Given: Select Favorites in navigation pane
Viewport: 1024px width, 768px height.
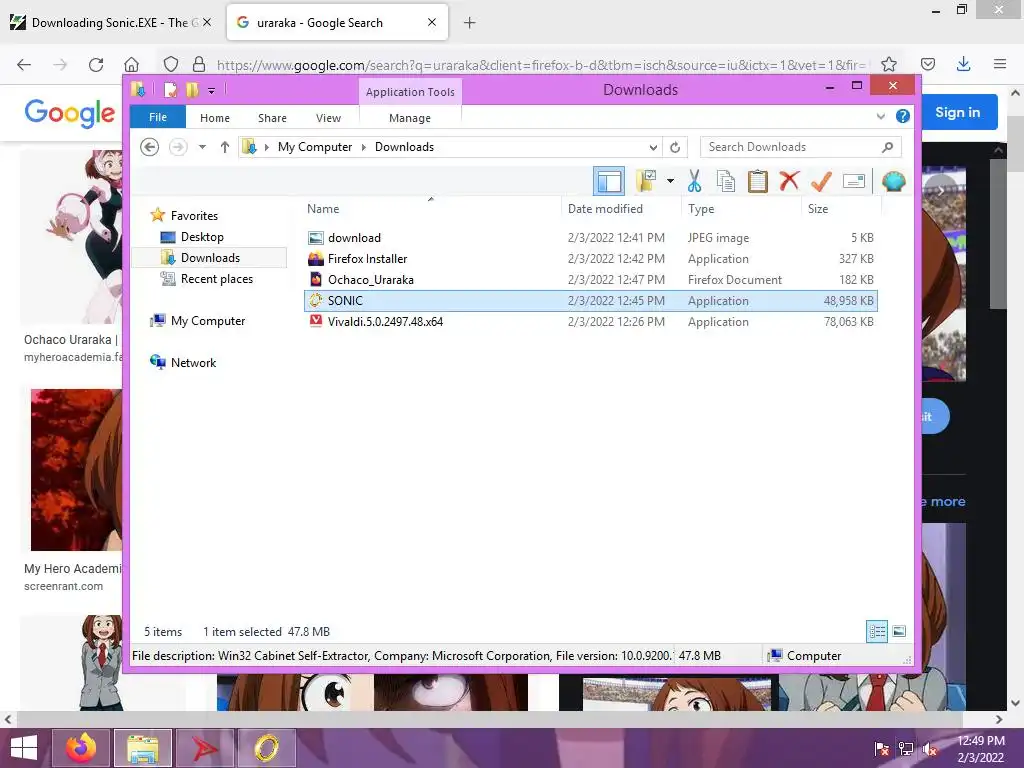Looking at the screenshot, I should click(x=194, y=216).
